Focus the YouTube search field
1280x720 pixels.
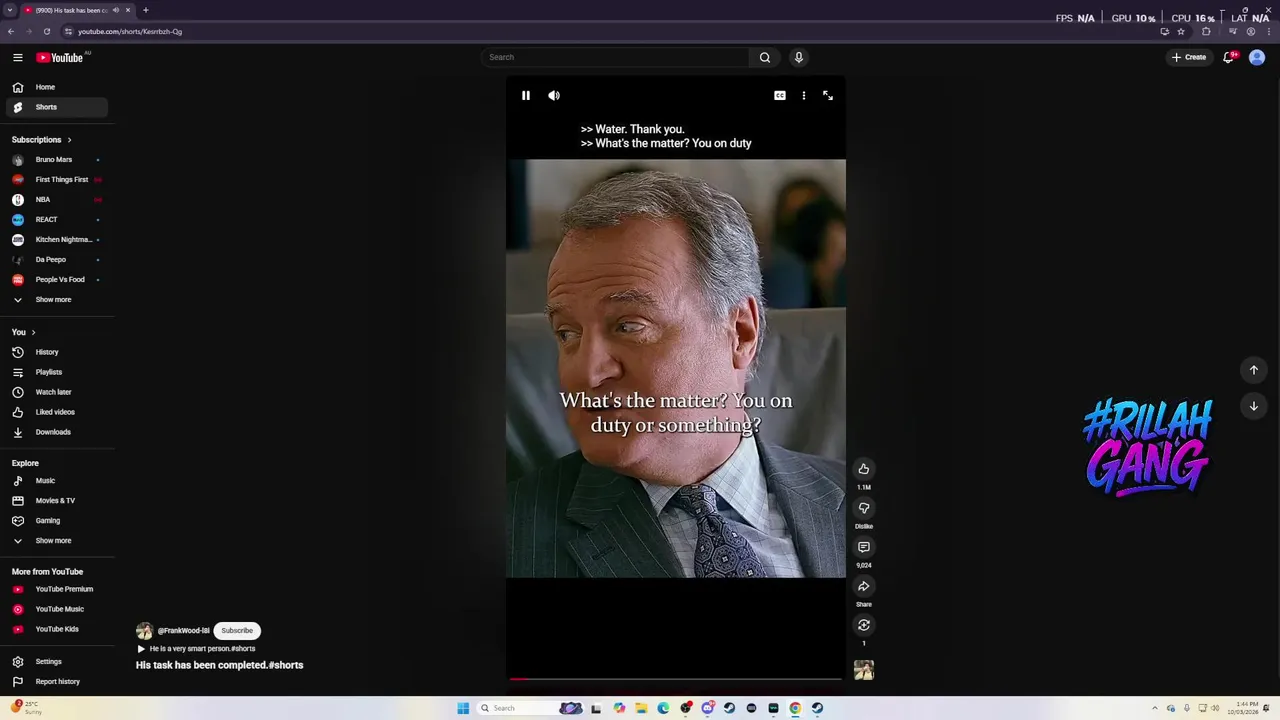click(x=615, y=57)
